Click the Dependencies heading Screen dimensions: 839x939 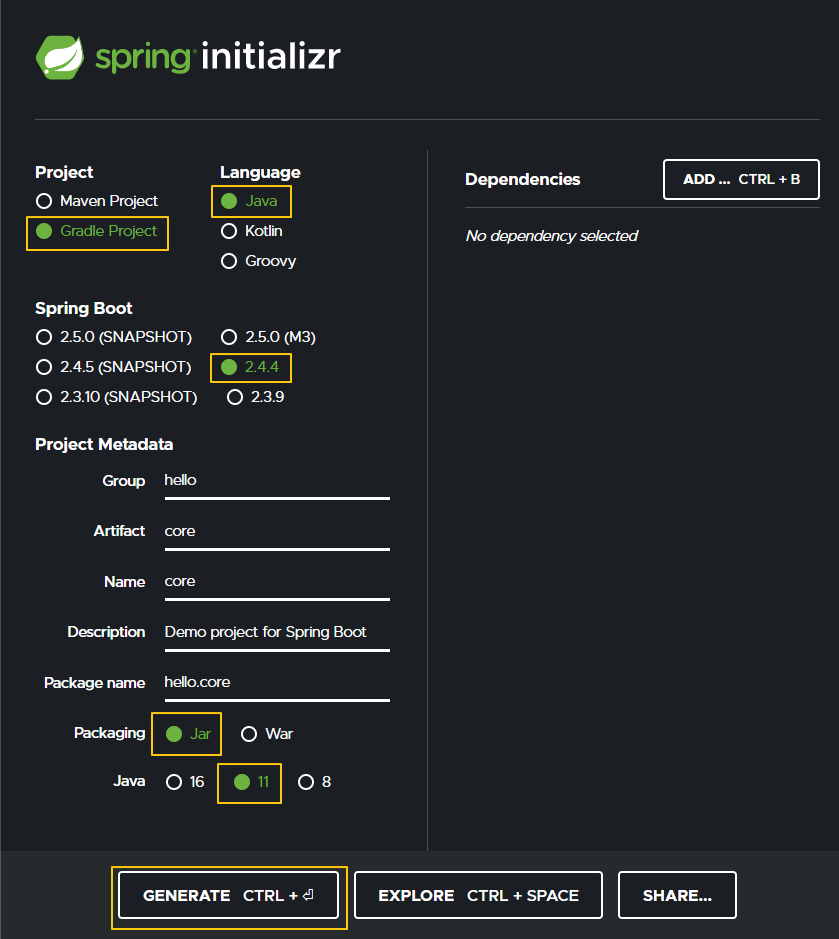(523, 180)
